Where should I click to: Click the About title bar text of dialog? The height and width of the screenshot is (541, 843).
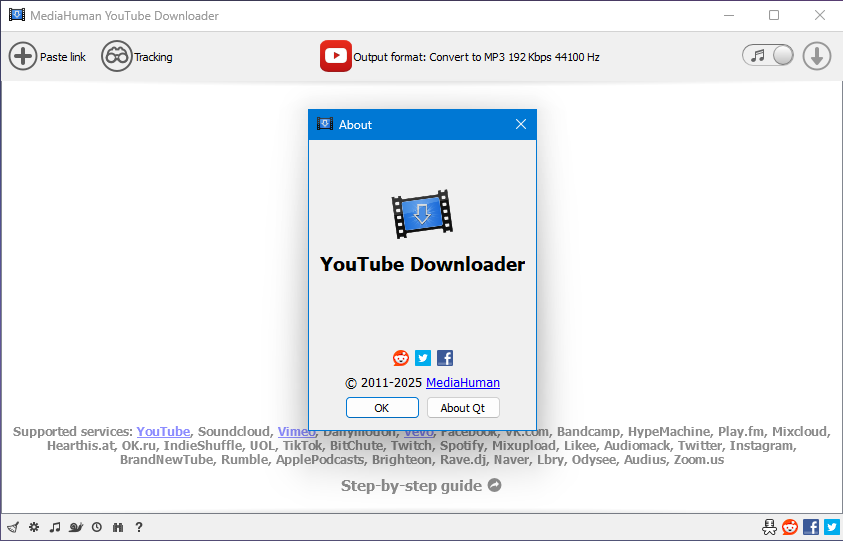pyautogui.click(x=355, y=125)
